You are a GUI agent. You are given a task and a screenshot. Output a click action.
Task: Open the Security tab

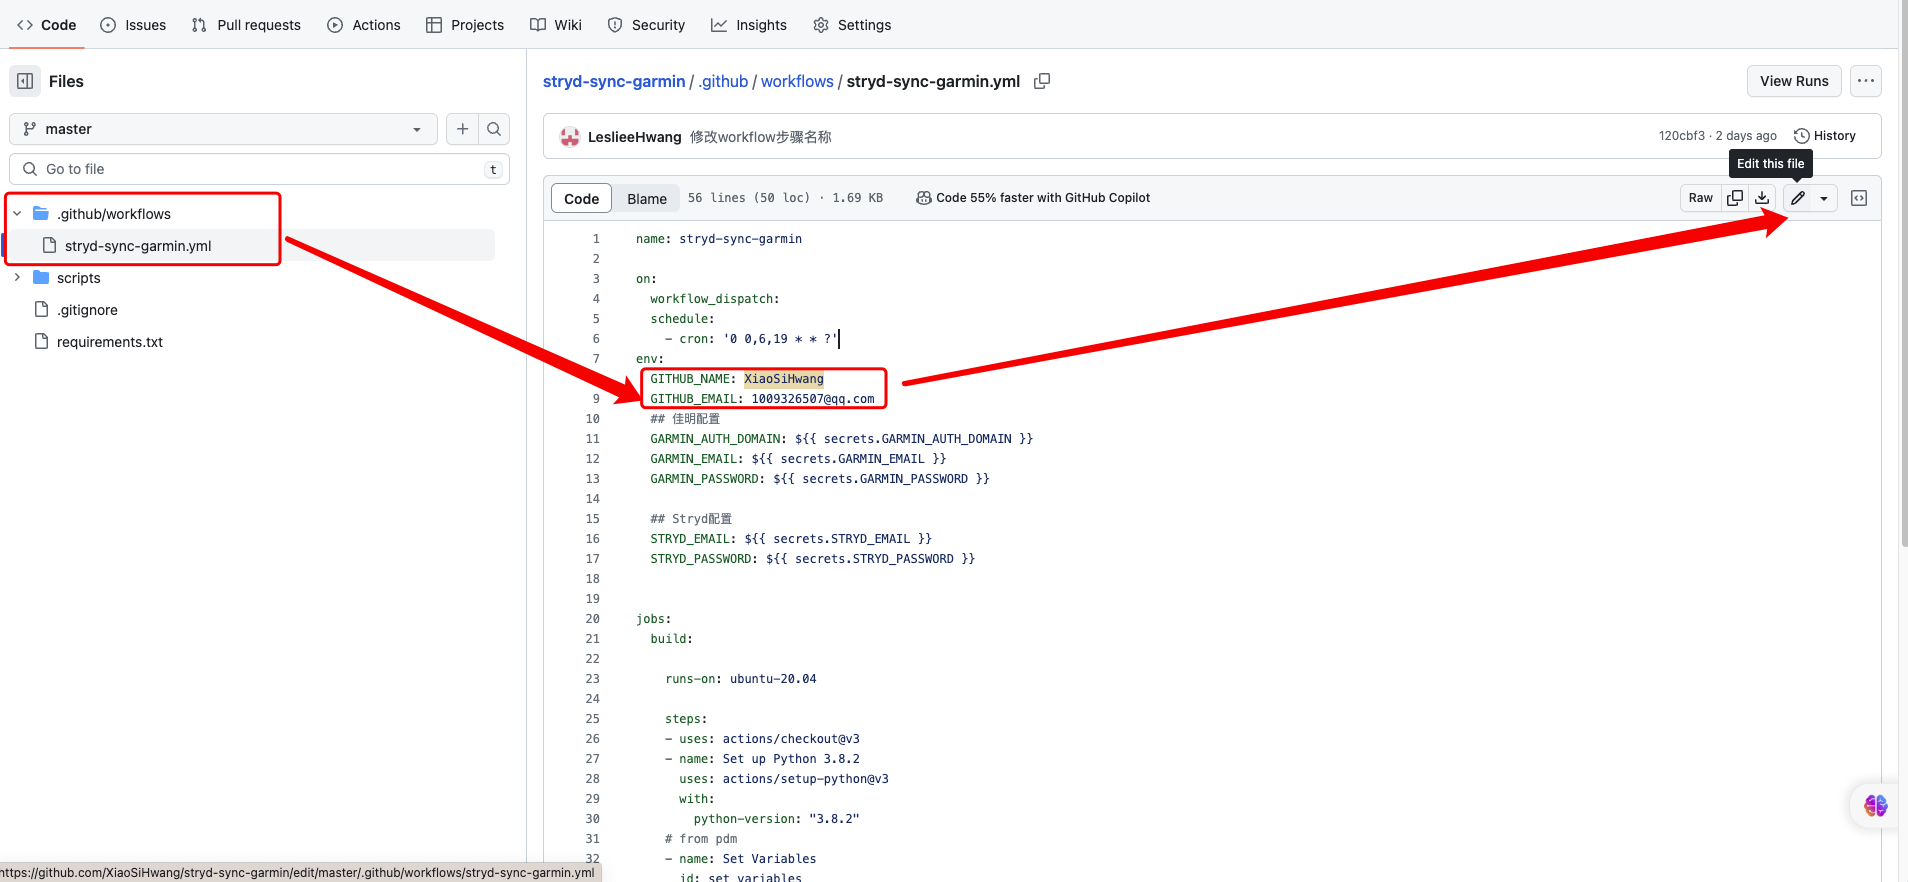[x=646, y=25]
